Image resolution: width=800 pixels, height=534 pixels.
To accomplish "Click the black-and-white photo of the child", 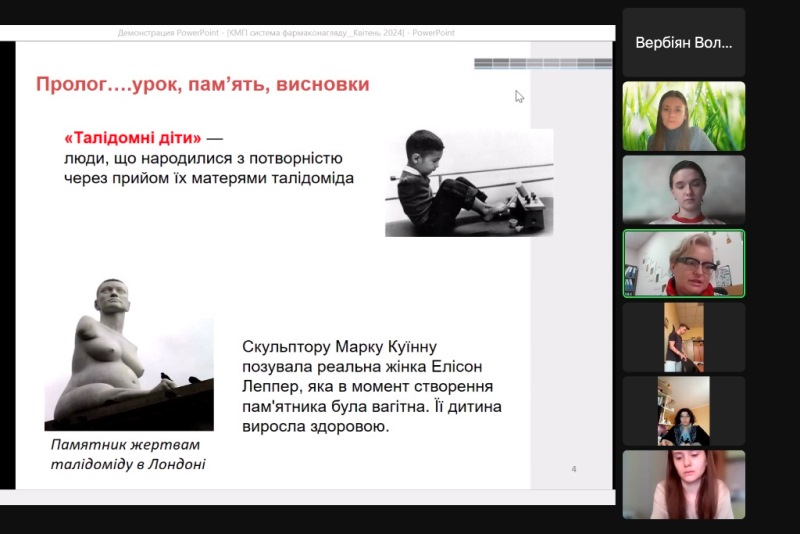I will [x=469, y=183].
